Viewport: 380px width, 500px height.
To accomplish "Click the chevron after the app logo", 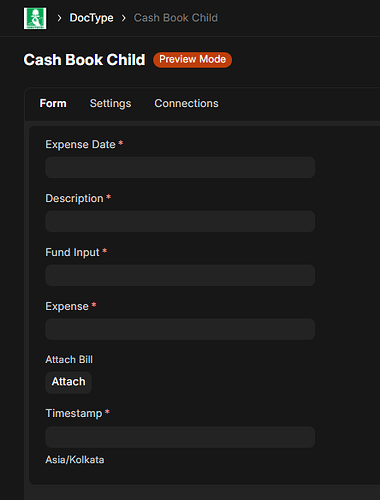I will coord(59,18).
